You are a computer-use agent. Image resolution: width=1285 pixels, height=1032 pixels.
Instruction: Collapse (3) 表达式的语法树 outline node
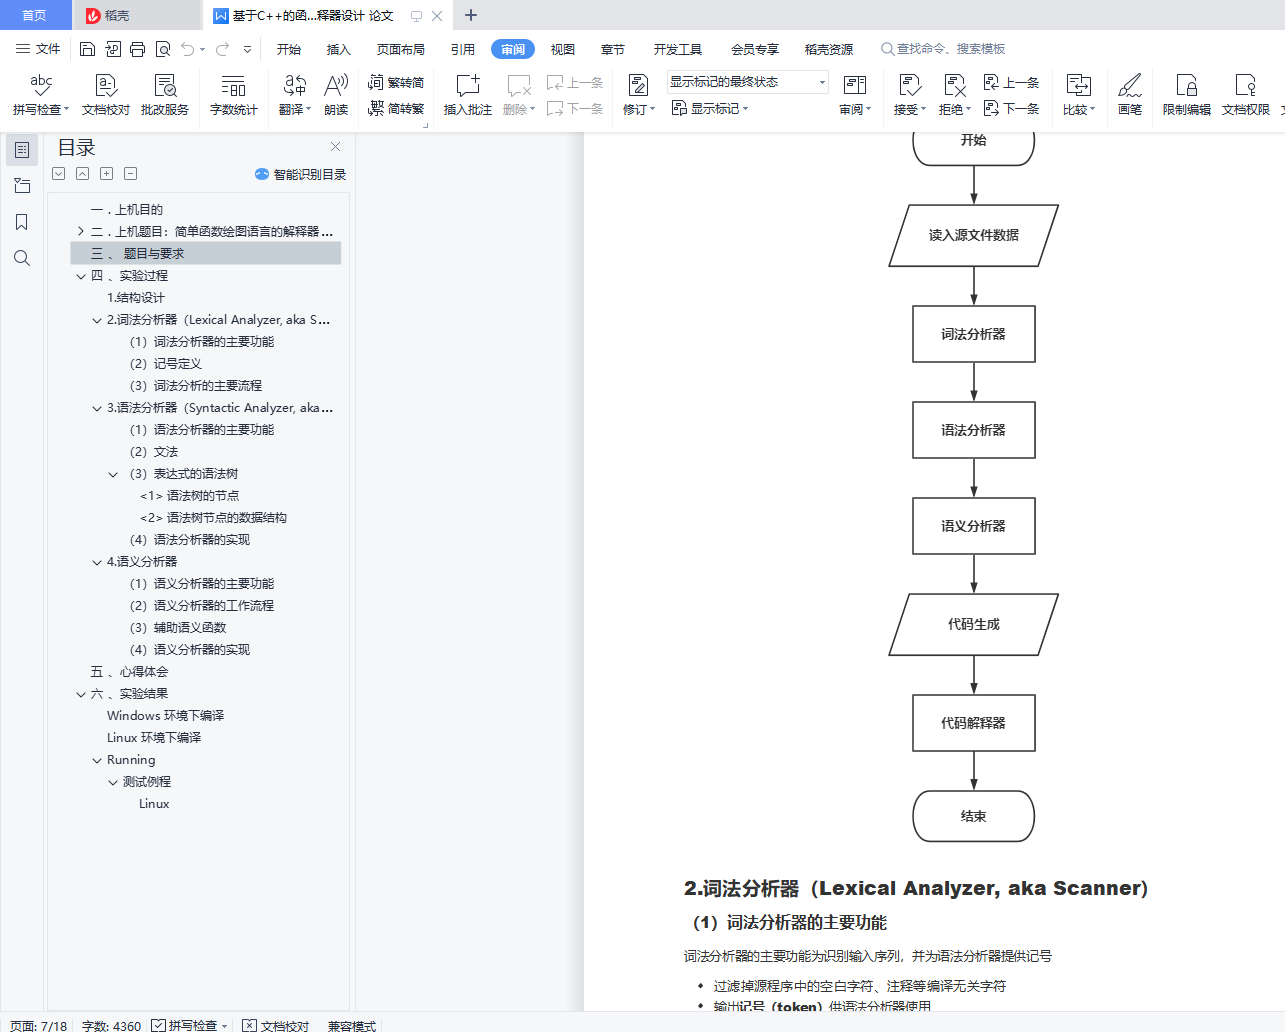pos(113,474)
